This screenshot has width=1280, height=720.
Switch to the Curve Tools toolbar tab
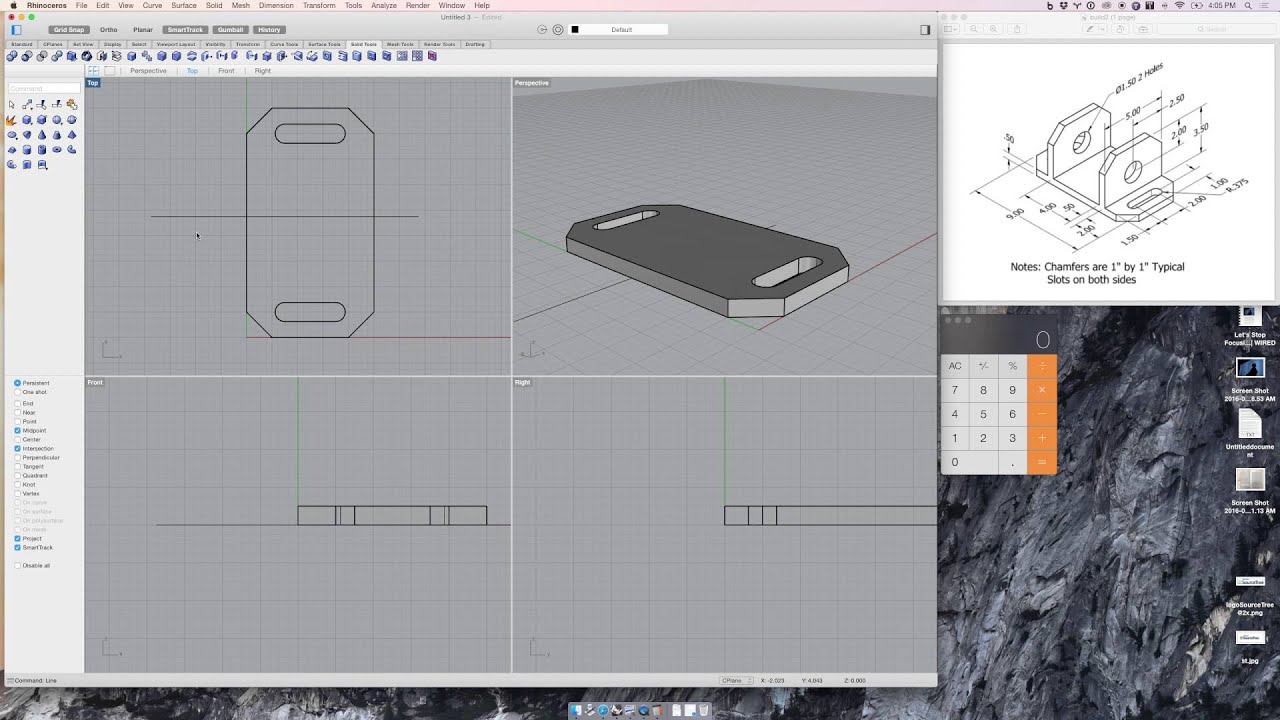tap(284, 44)
